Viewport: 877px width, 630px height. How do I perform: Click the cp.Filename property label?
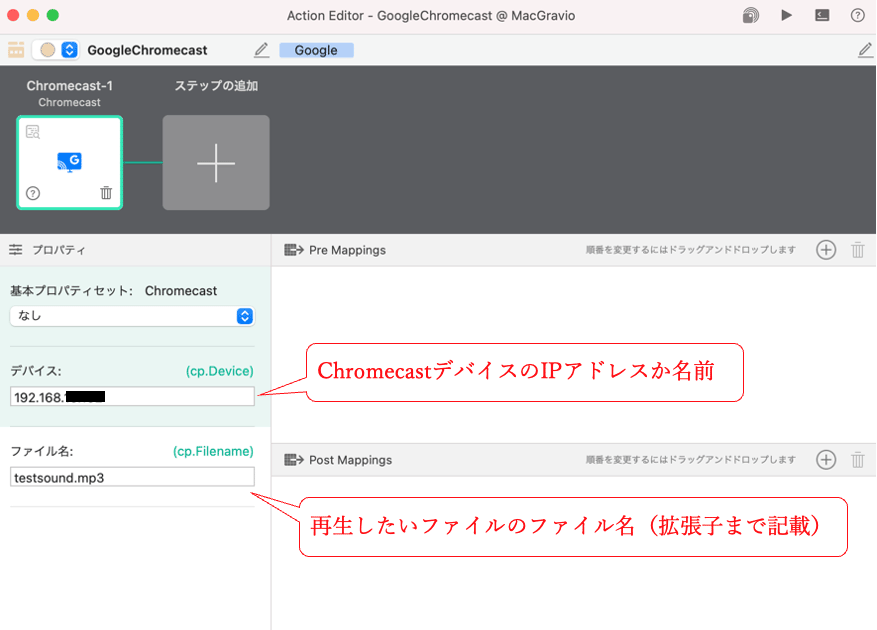click(213, 451)
